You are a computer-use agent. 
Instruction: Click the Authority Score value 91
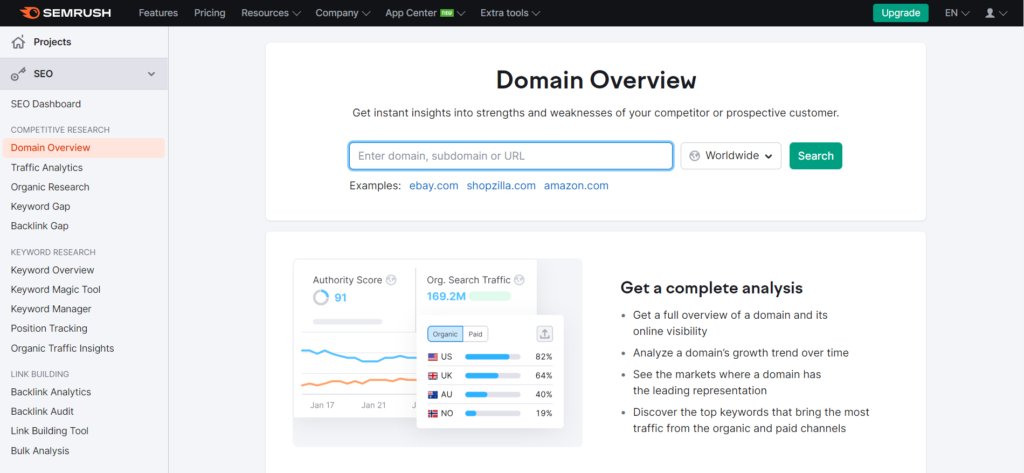click(x=340, y=298)
